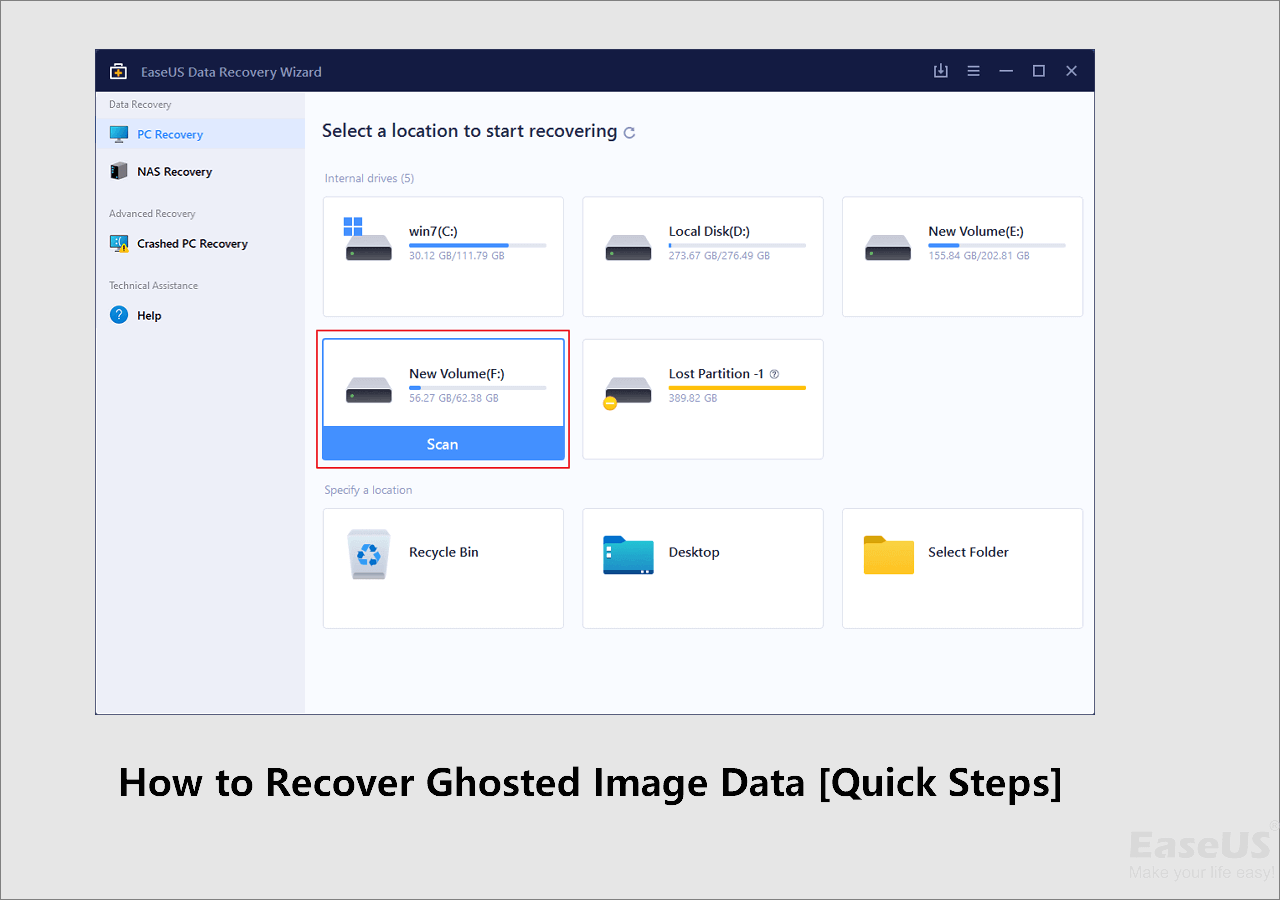Click the Lost Partition -1 yellow usage bar
Image resolution: width=1280 pixels, height=900 pixels.
[x=737, y=387]
